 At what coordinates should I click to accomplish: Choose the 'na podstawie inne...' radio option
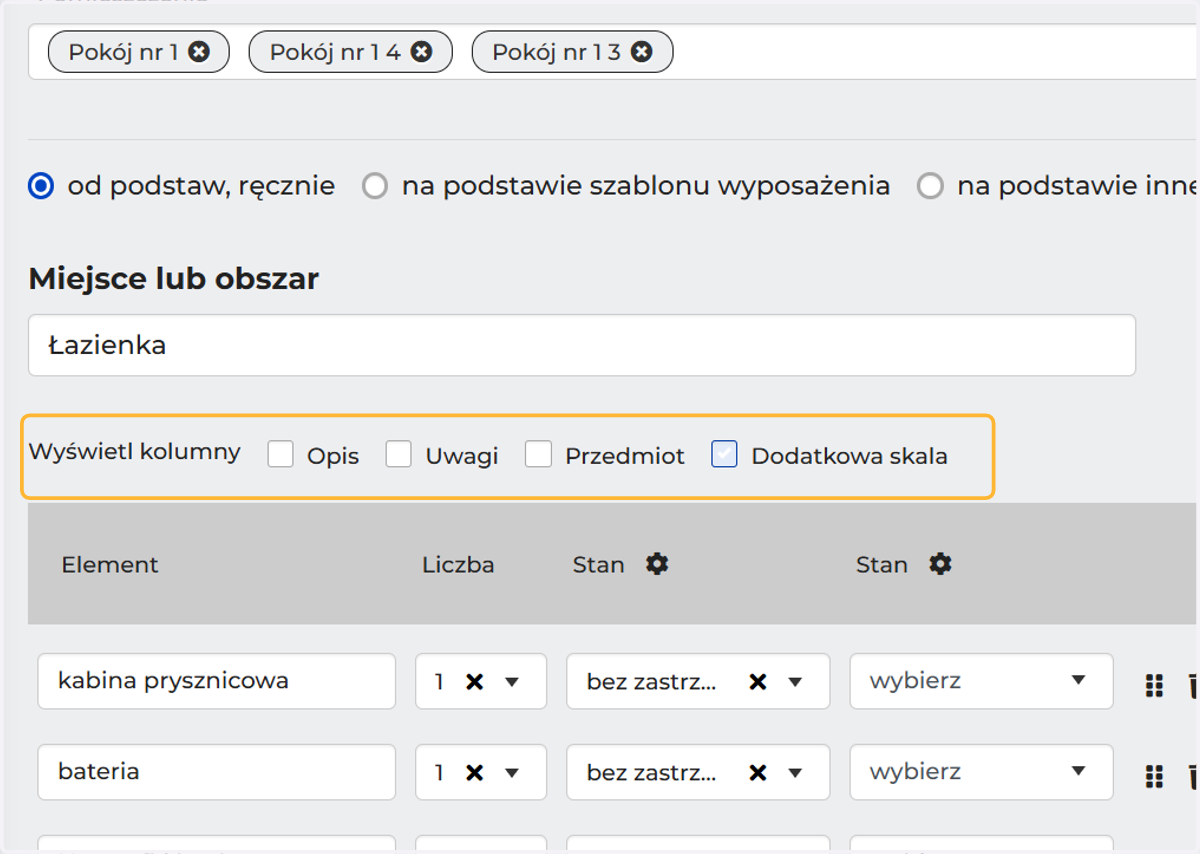coord(930,186)
